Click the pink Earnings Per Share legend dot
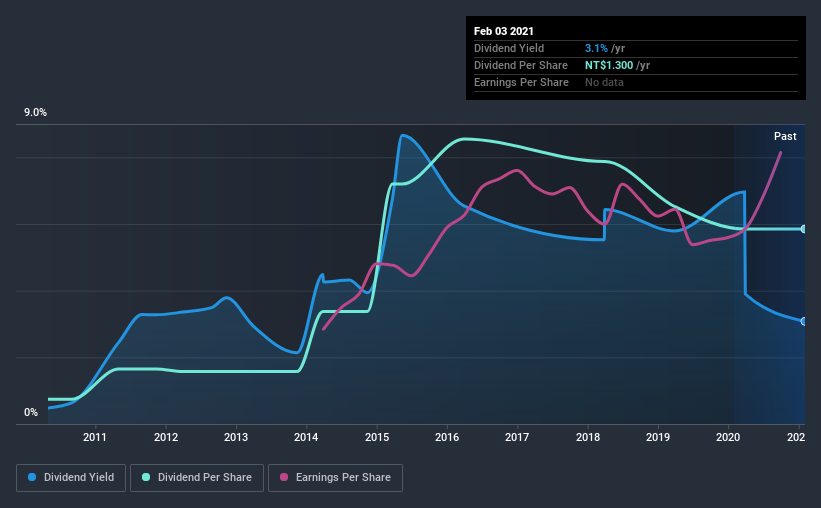Screen dimensions: 821x508 coord(284,477)
